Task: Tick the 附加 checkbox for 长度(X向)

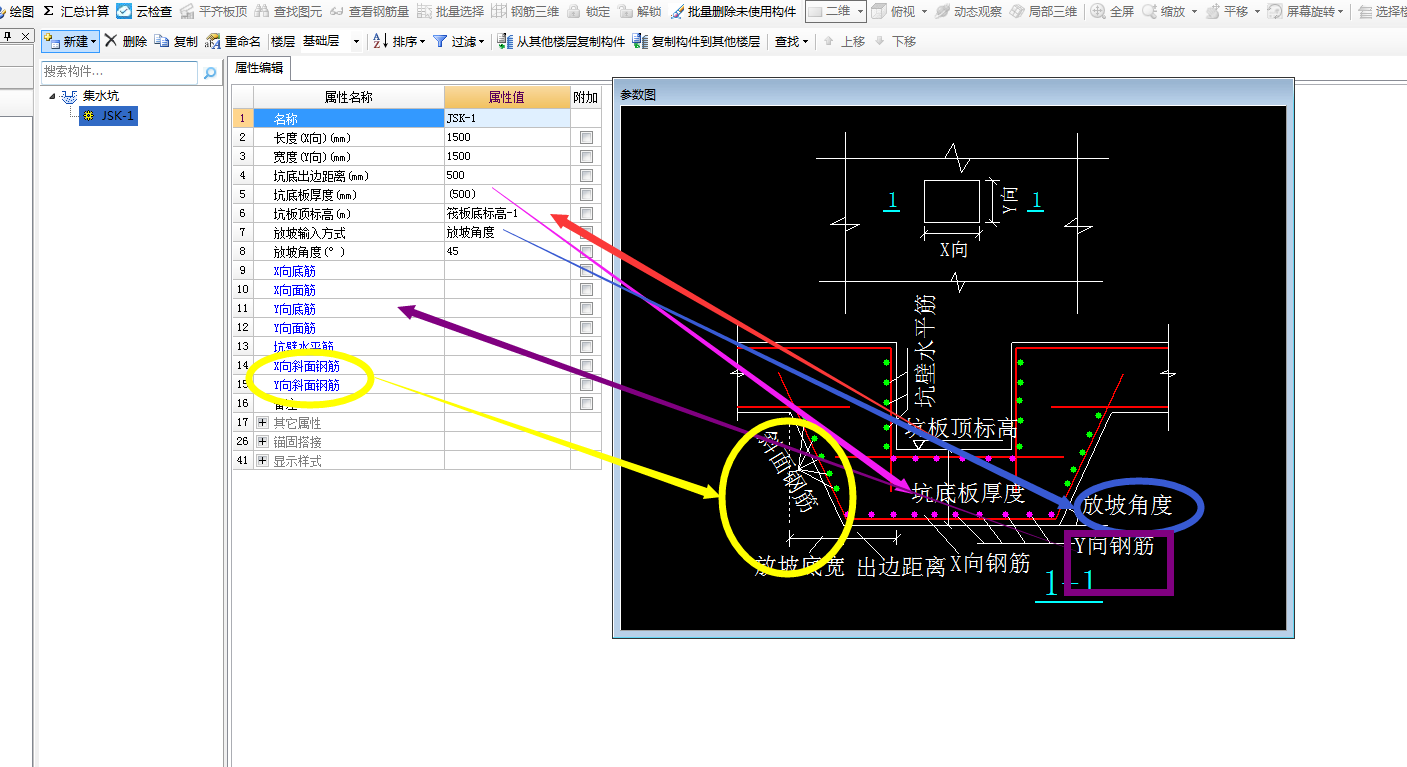Action: [x=586, y=137]
